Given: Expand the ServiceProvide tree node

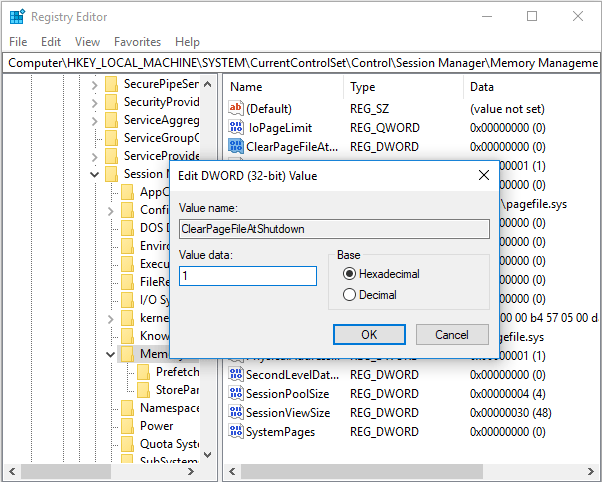Looking at the screenshot, I should tap(94, 157).
